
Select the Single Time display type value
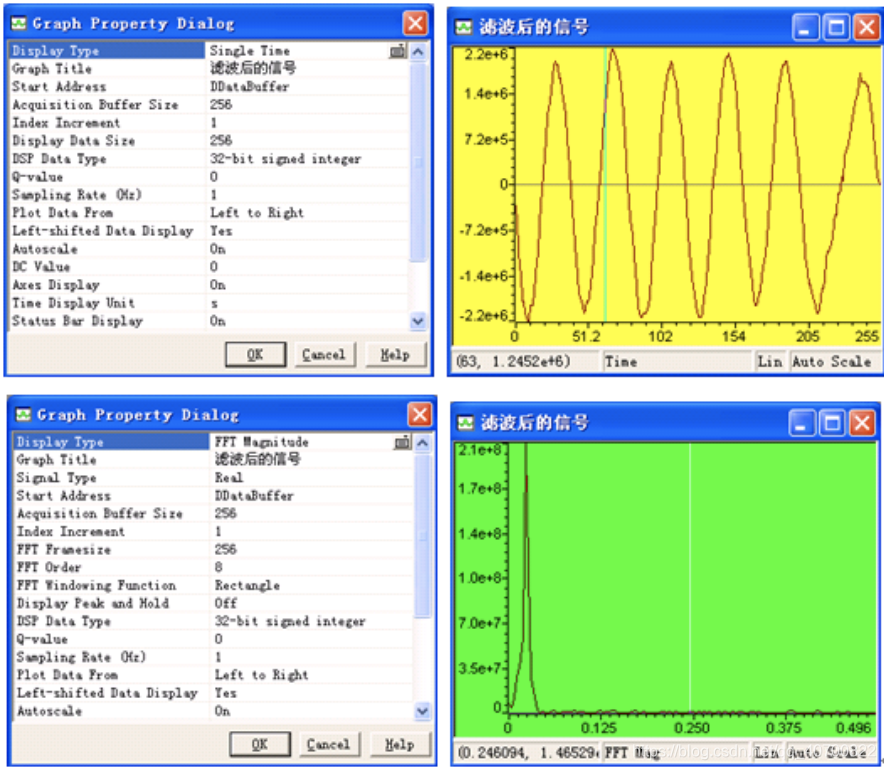pos(250,51)
